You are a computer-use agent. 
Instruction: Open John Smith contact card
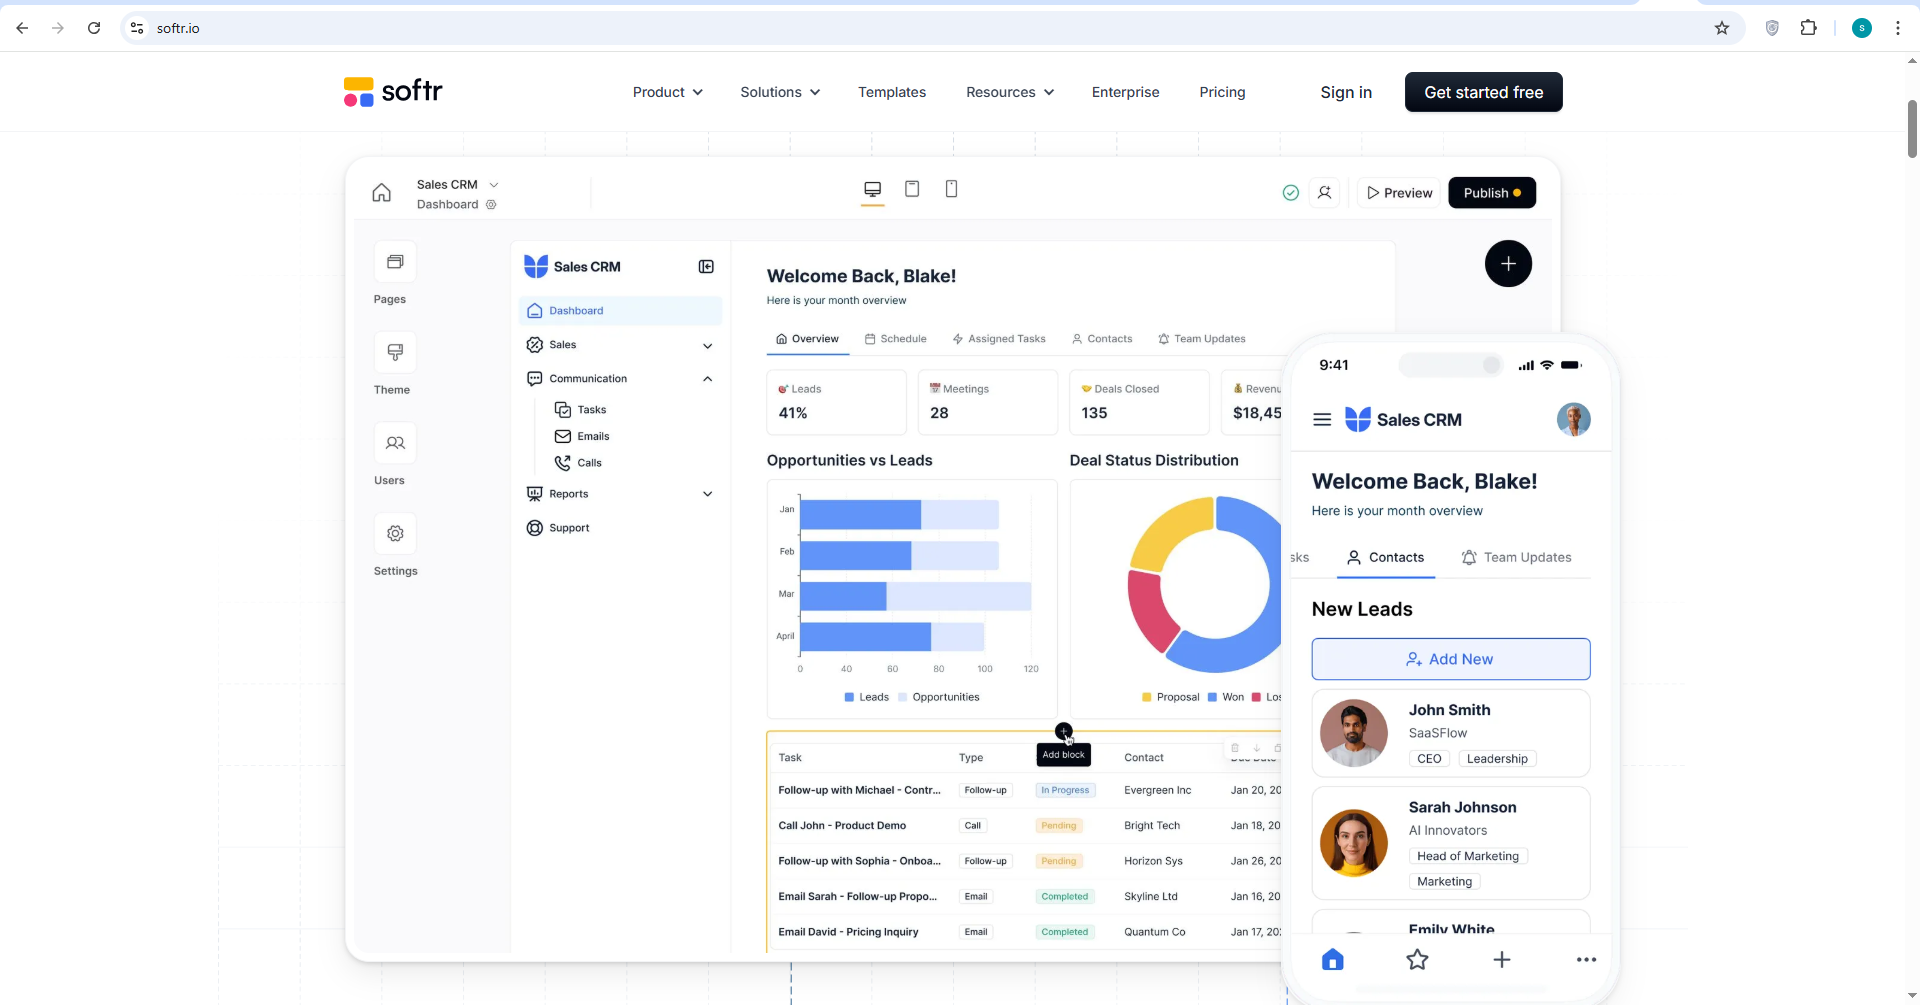[1450, 733]
